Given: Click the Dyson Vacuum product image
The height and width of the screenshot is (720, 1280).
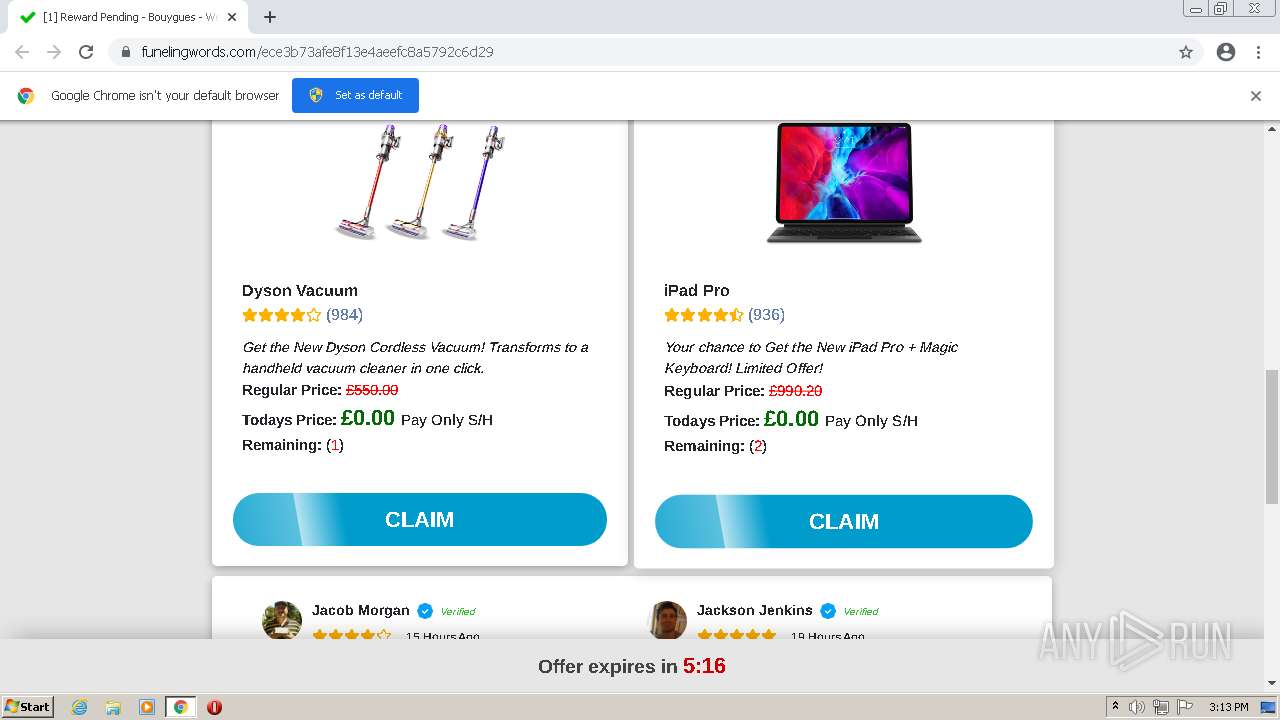Looking at the screenshot, I should [x=420, y=182].
